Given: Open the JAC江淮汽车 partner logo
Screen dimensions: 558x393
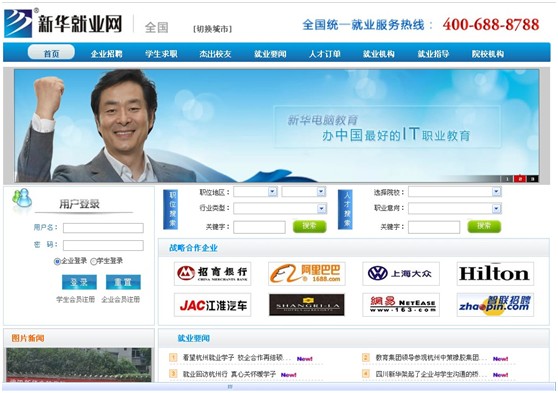Looking at the screenshot, I should coord(212,305).
